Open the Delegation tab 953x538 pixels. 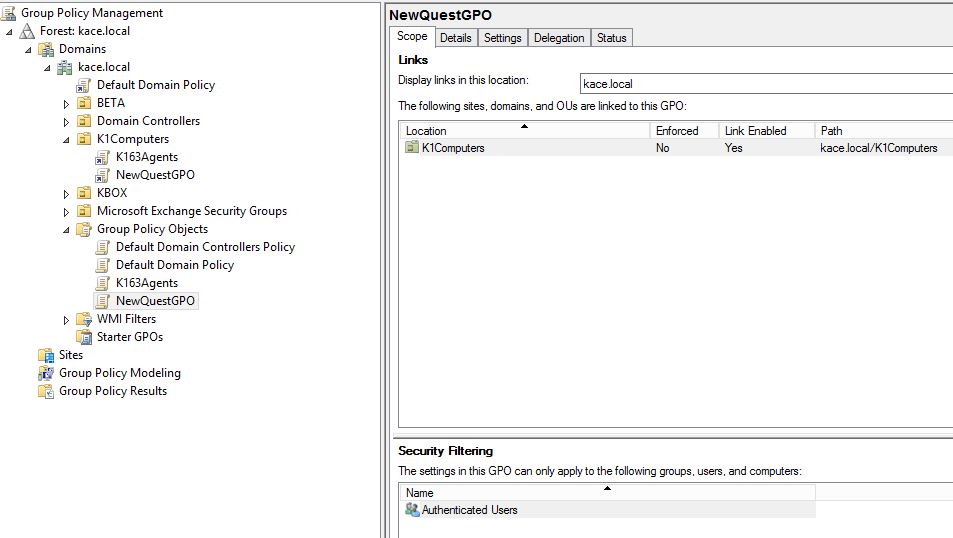click(x=559, y=38)
